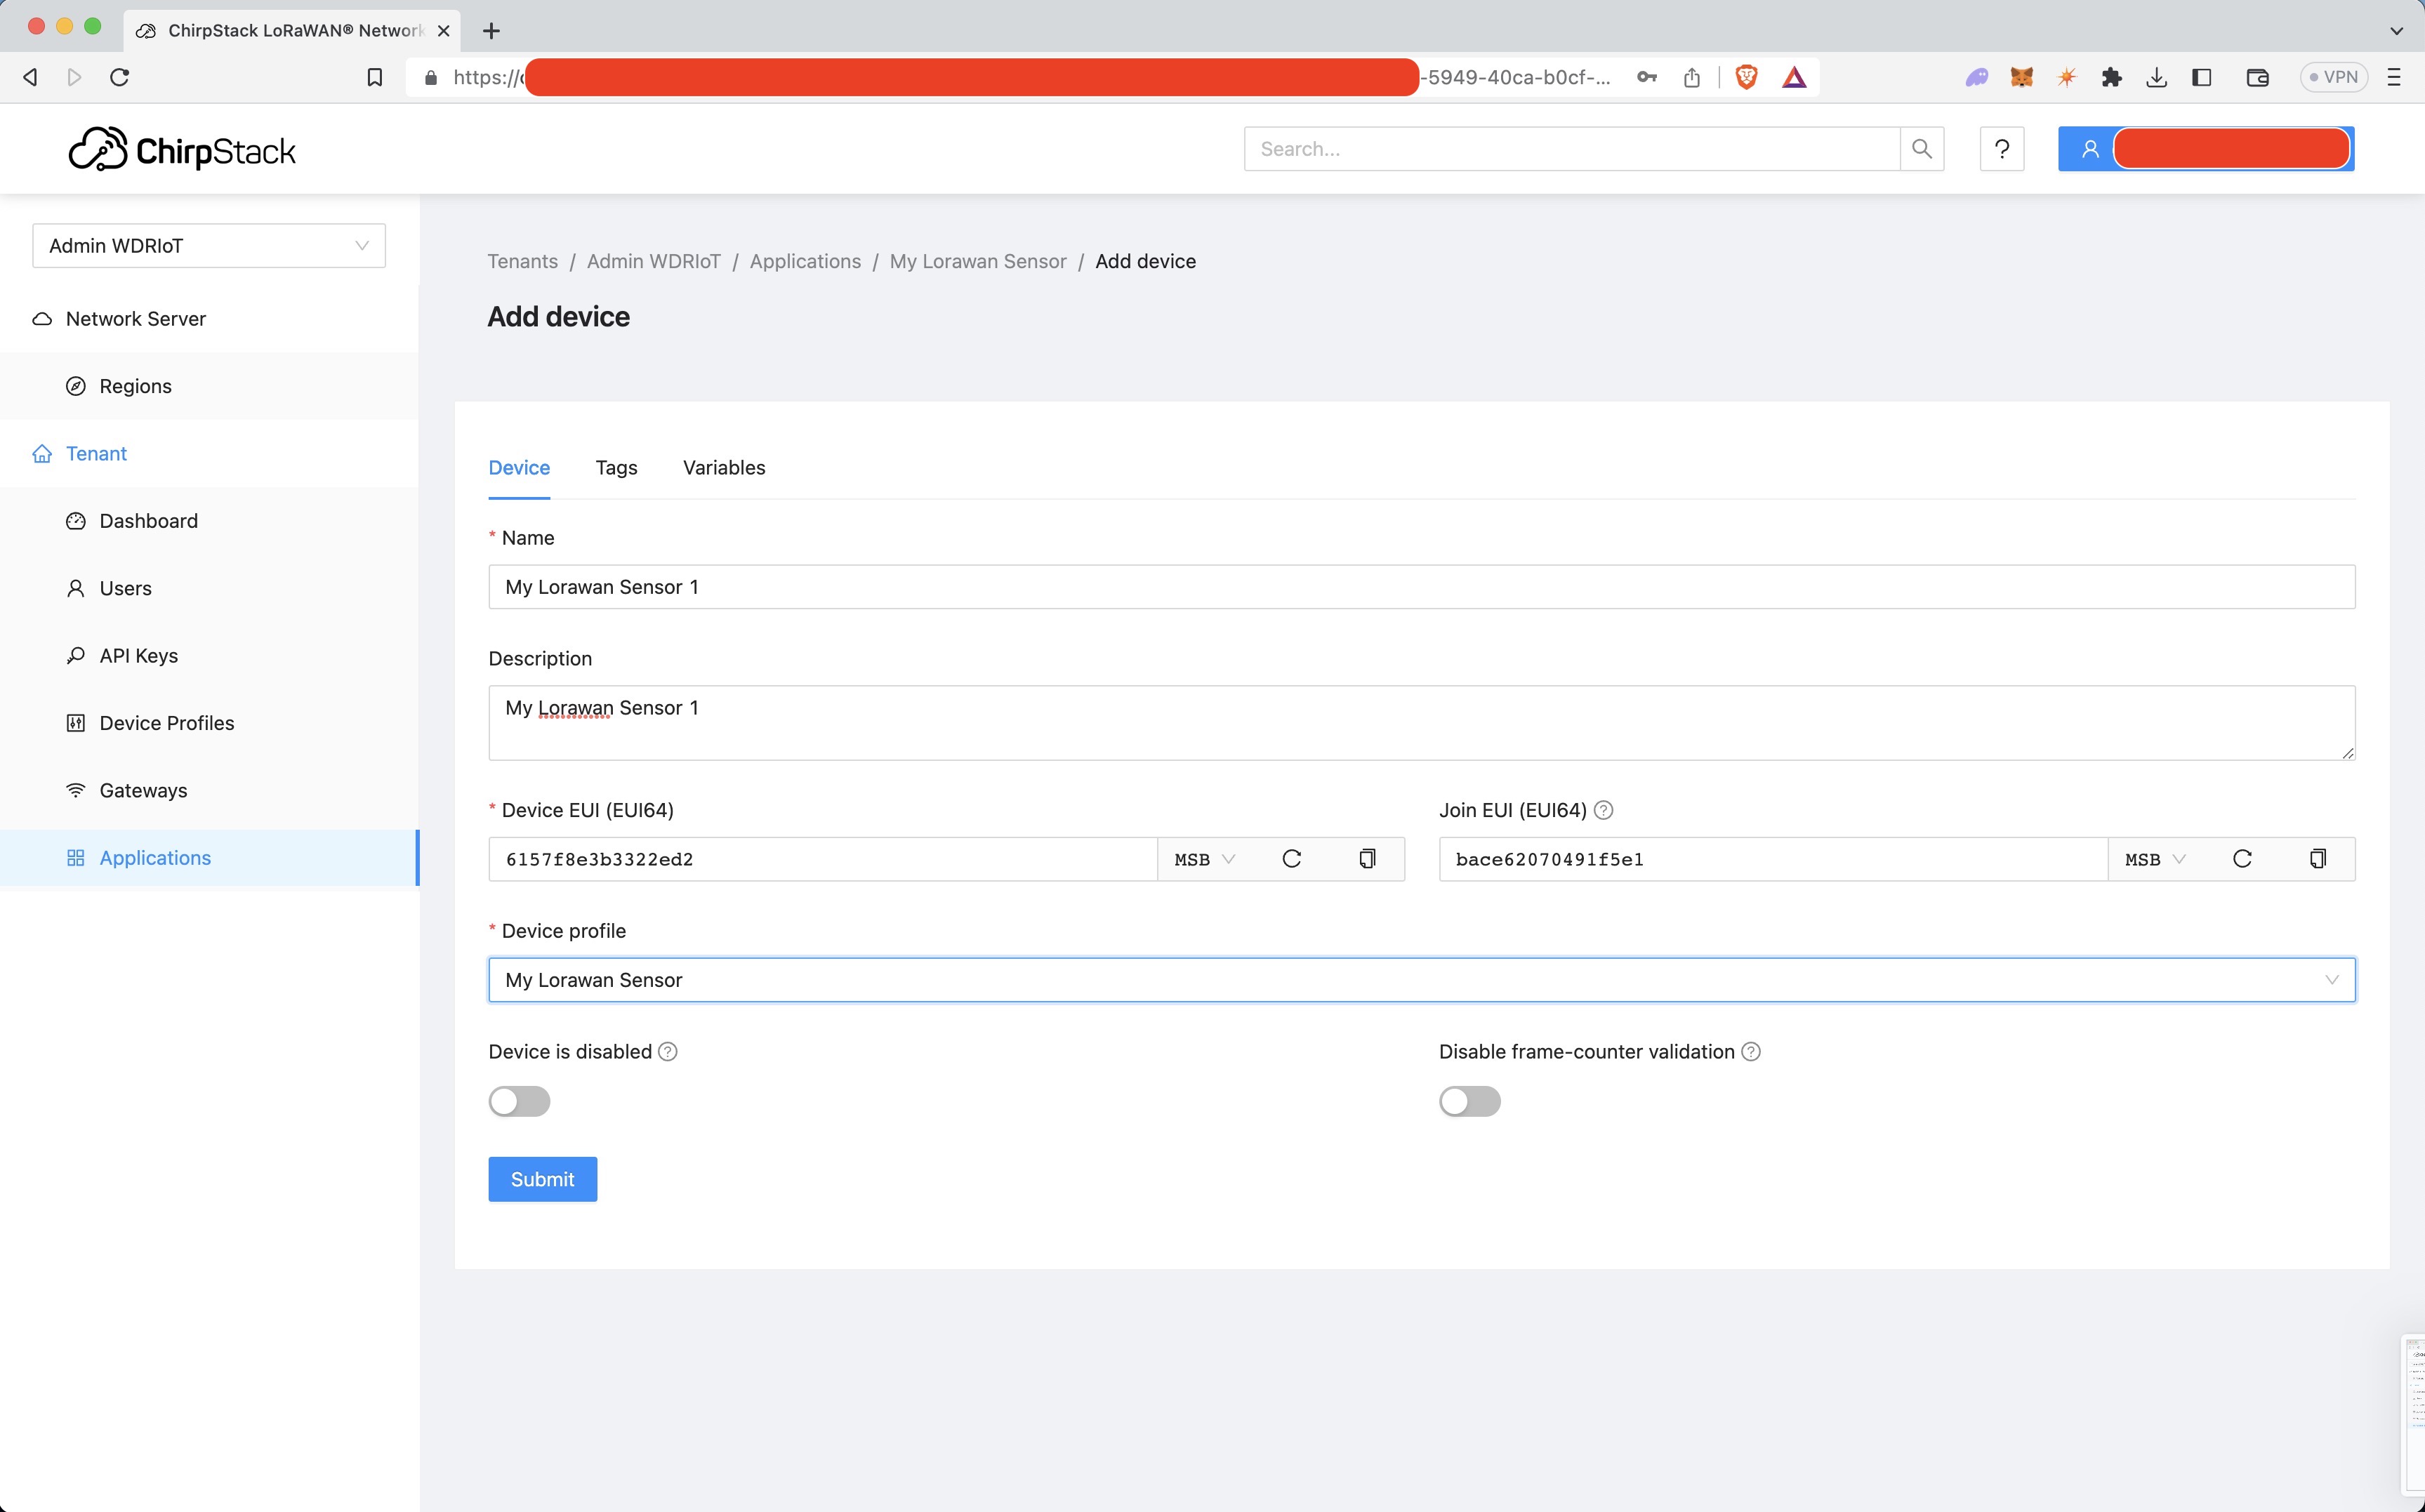Click into the Name input field
The image size is (2425, 1512).
coord(1421,587)
